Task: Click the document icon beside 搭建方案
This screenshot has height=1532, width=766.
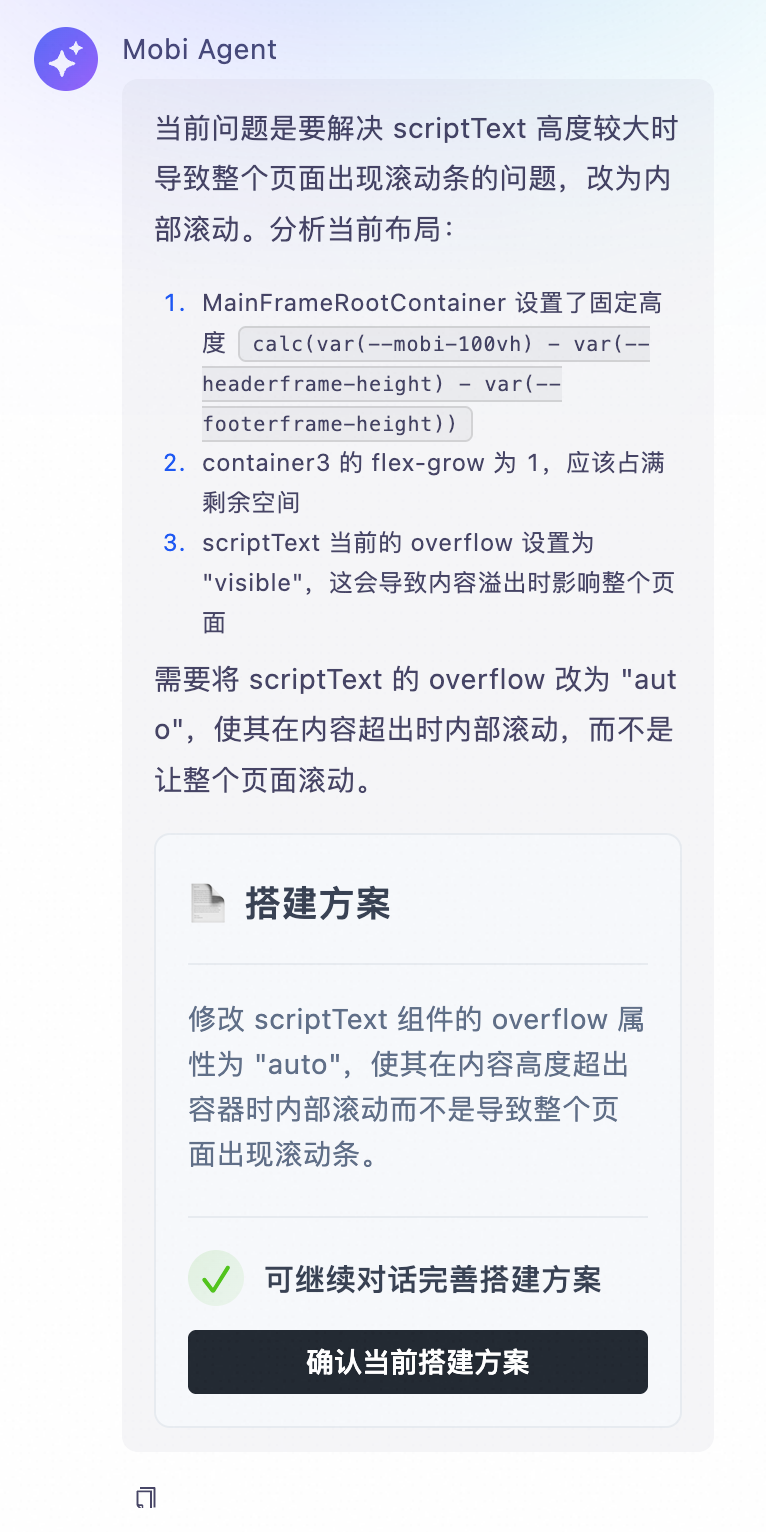Action: 207,903
